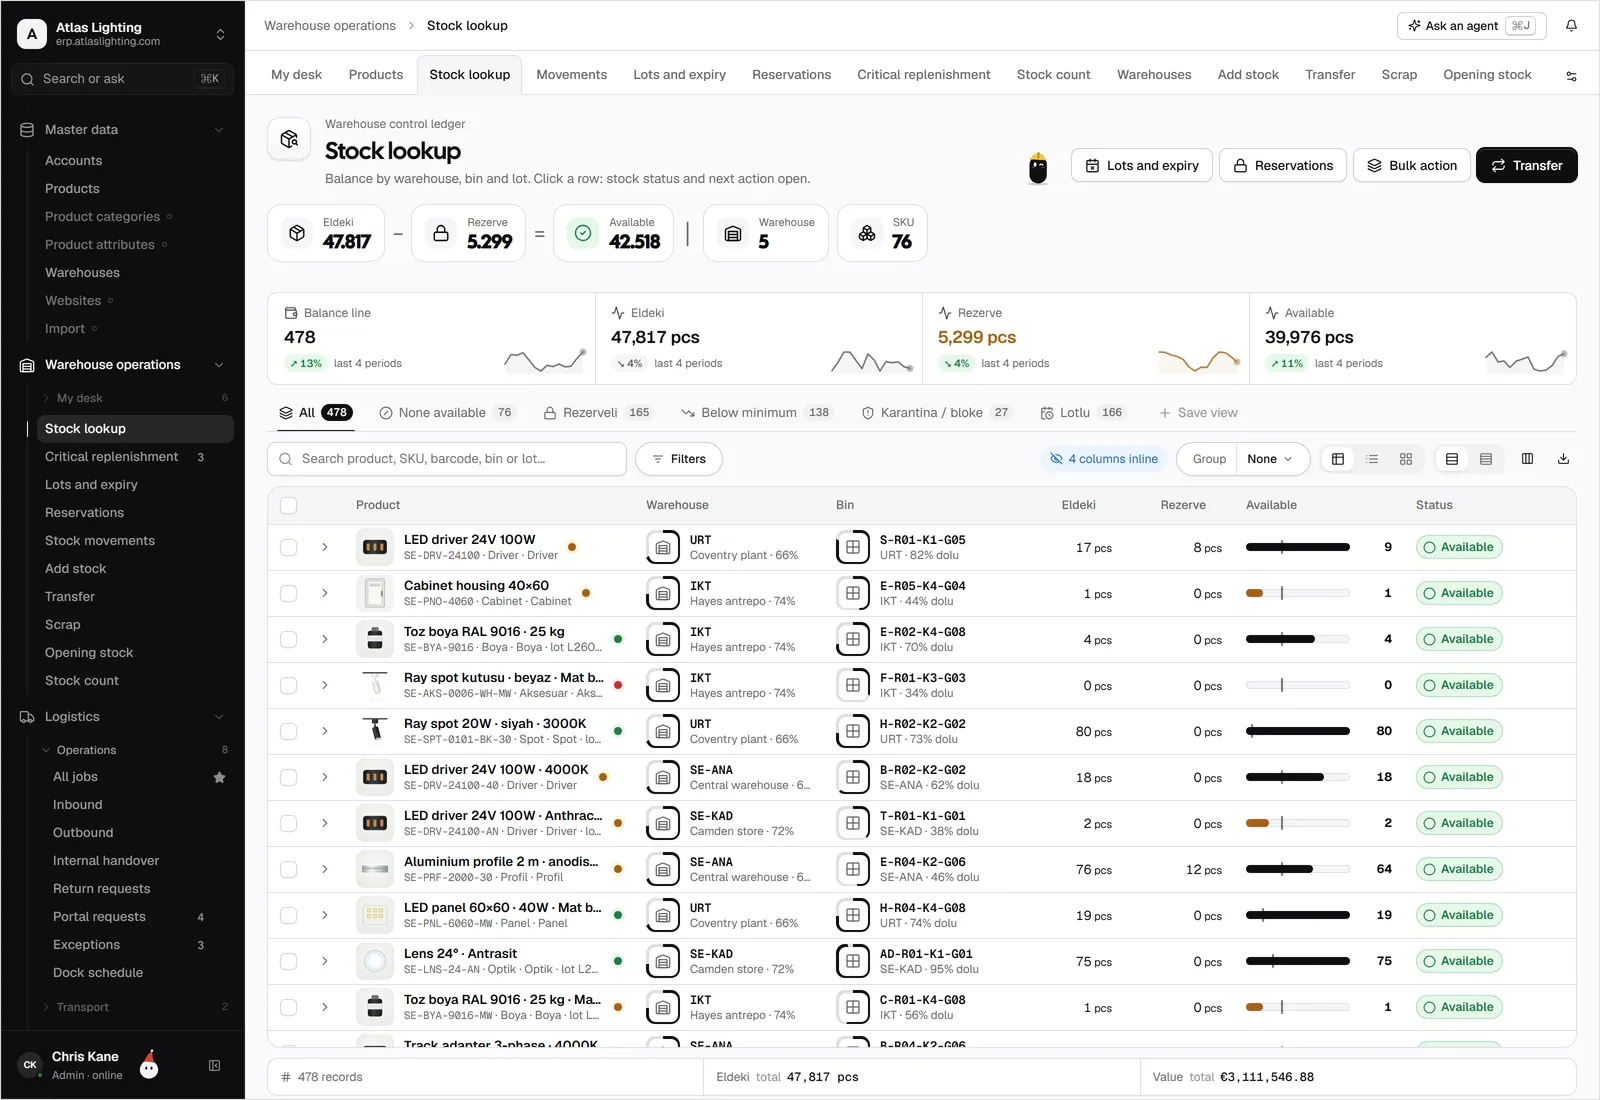Open the column configuration icon

tap(1527, 459)
